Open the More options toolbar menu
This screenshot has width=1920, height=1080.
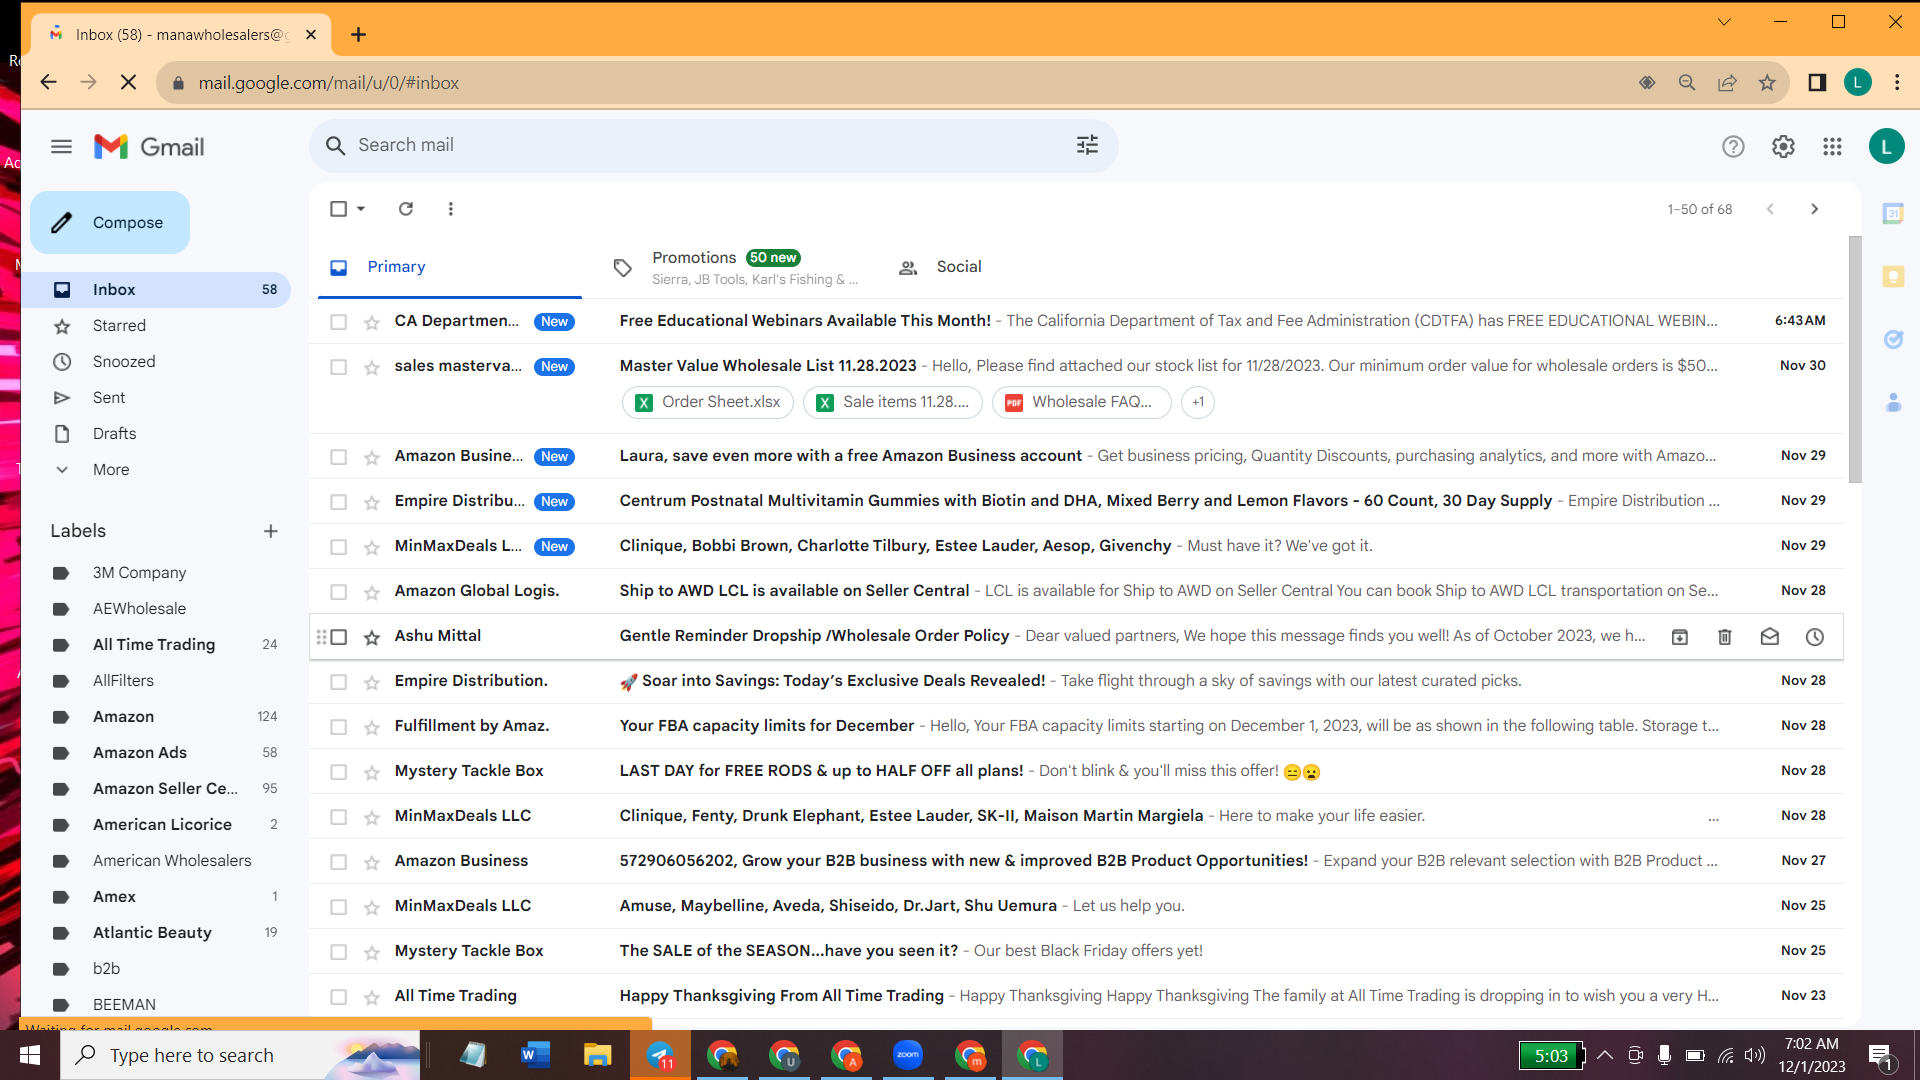tap(451, 209)
